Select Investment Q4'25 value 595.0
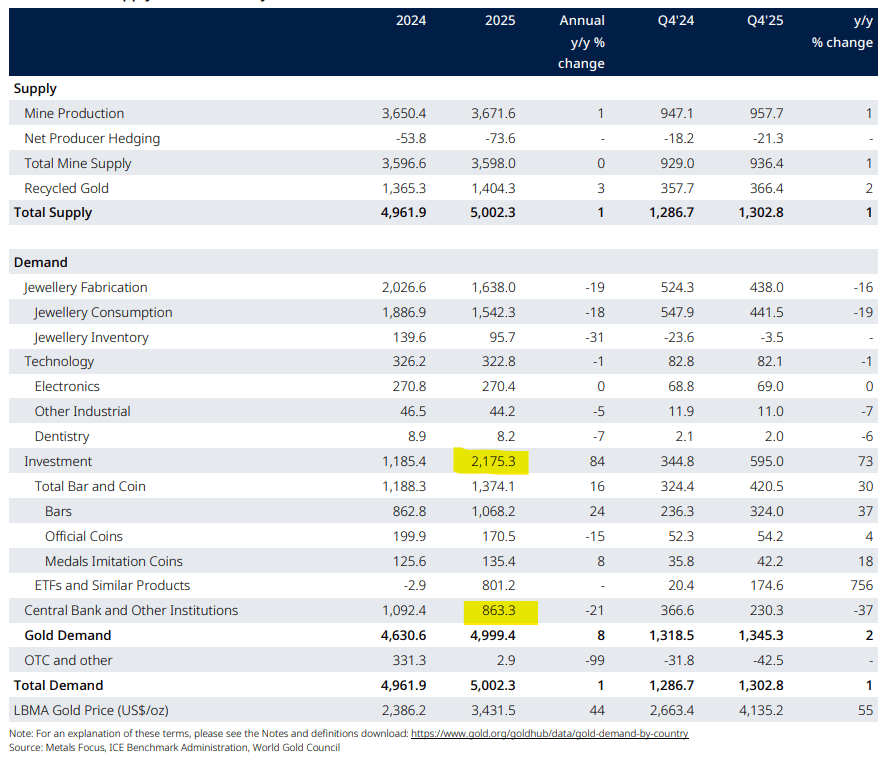This screenshot has width=889, height=773. pyautogui.click(x=767, y=461)
